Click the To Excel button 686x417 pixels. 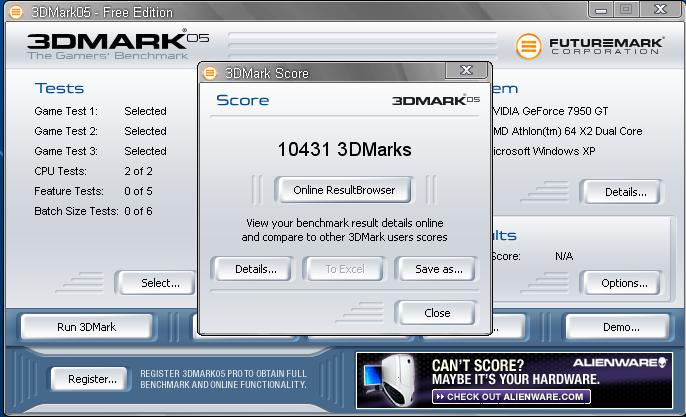pyautogui.click(x=344, y=269)
